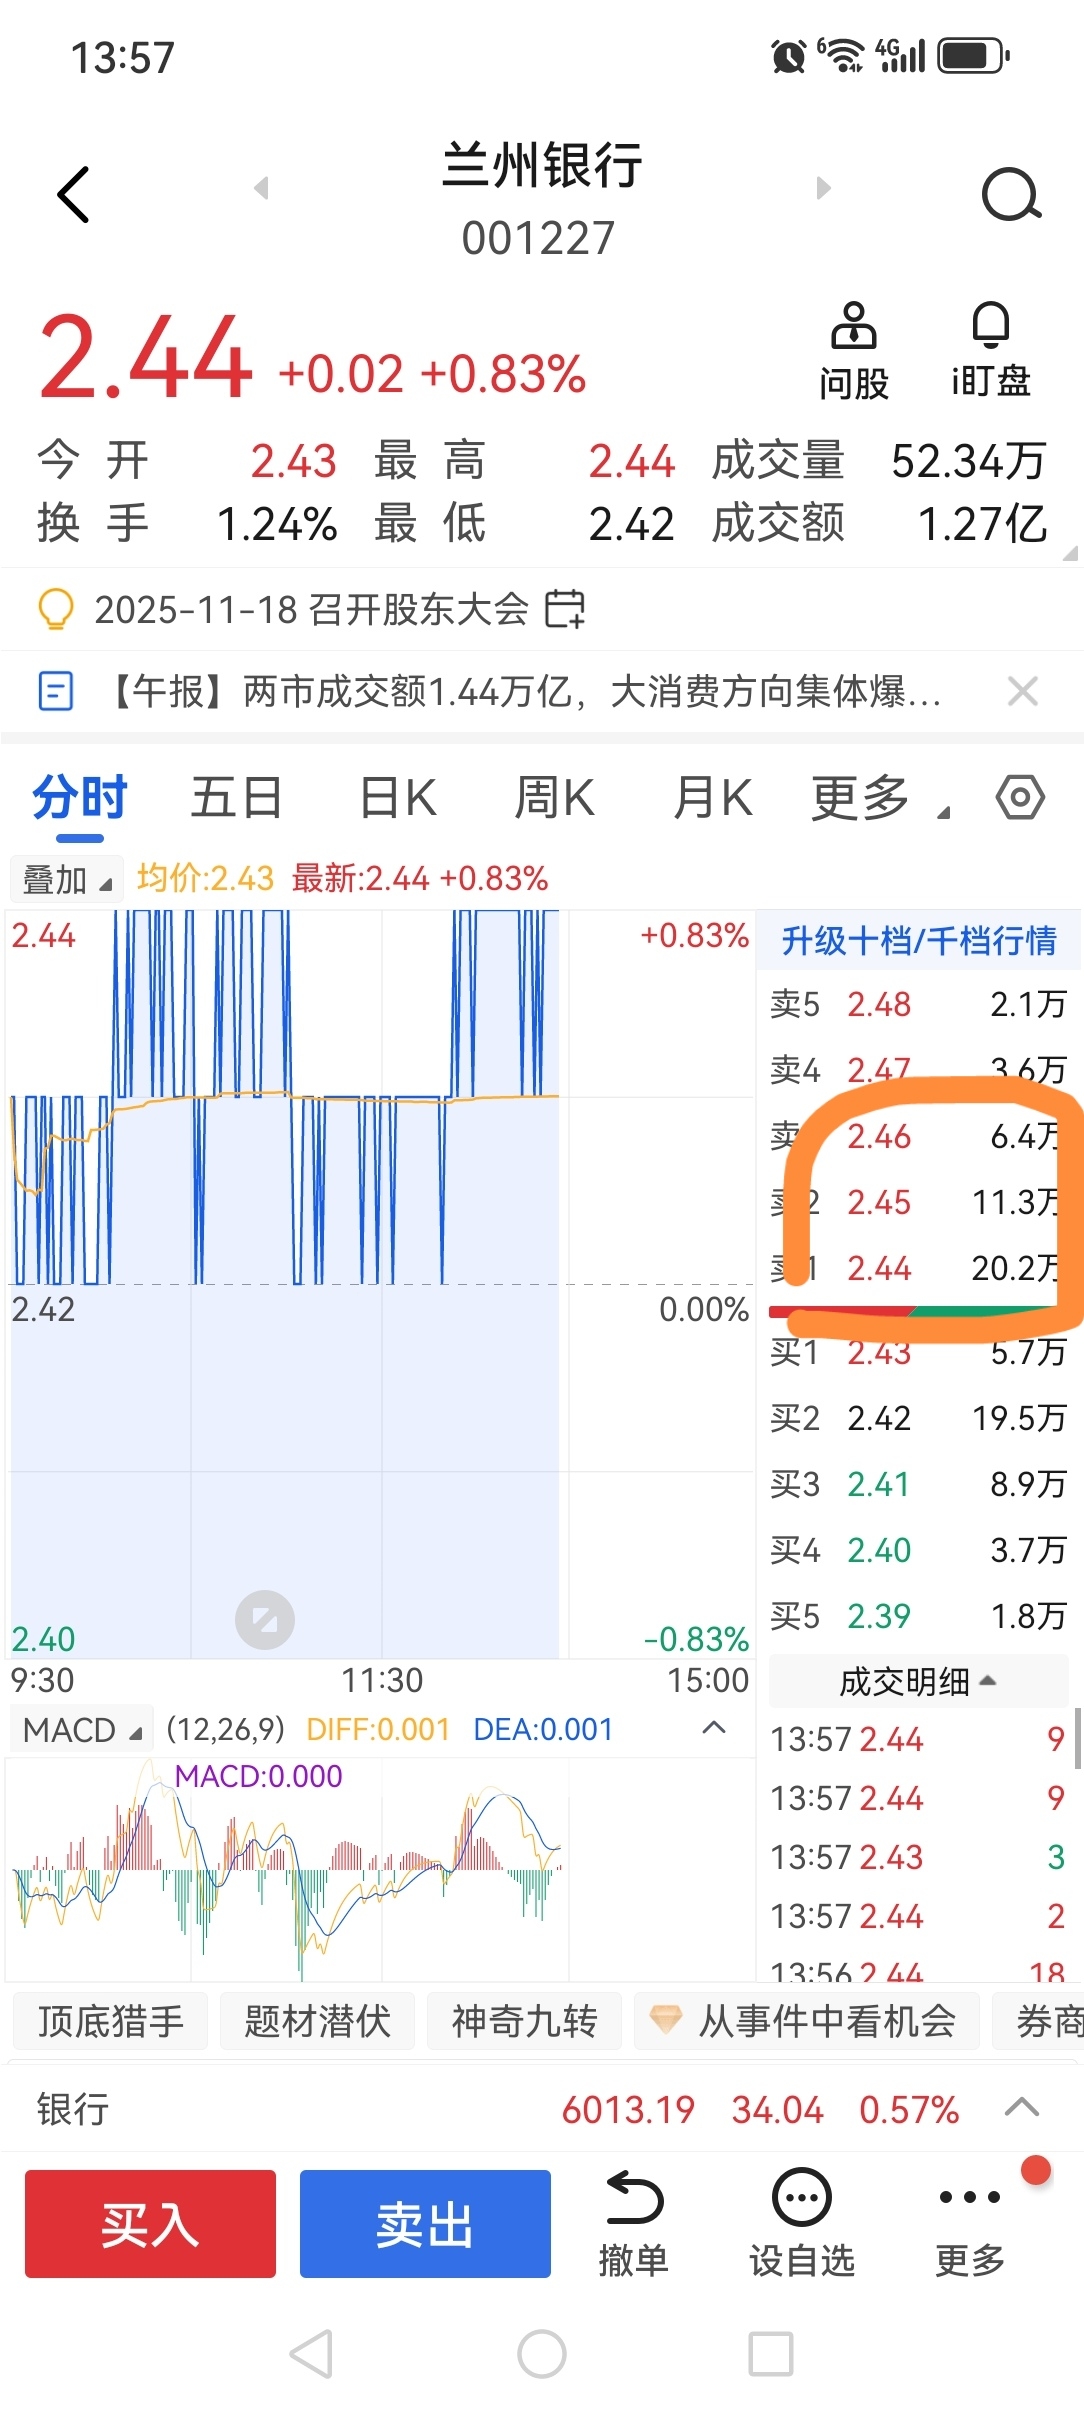
Task: Collapse the 成交明细 trade detail list
Action: click(x=918, y=1681)
